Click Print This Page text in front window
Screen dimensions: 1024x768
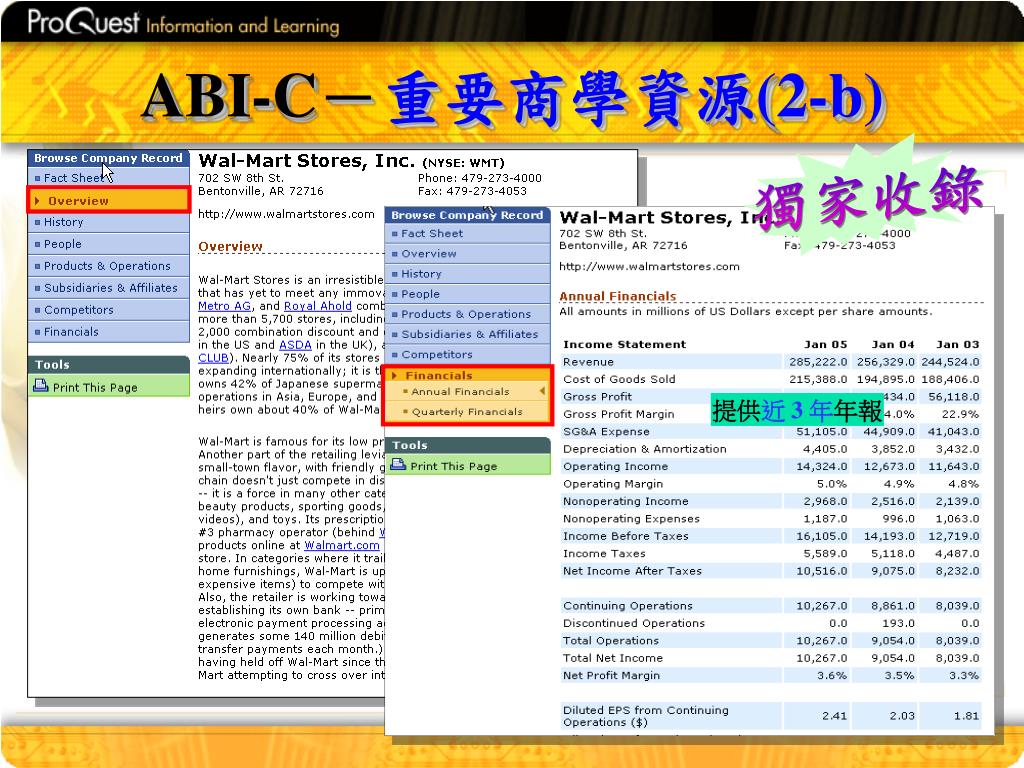453,466
